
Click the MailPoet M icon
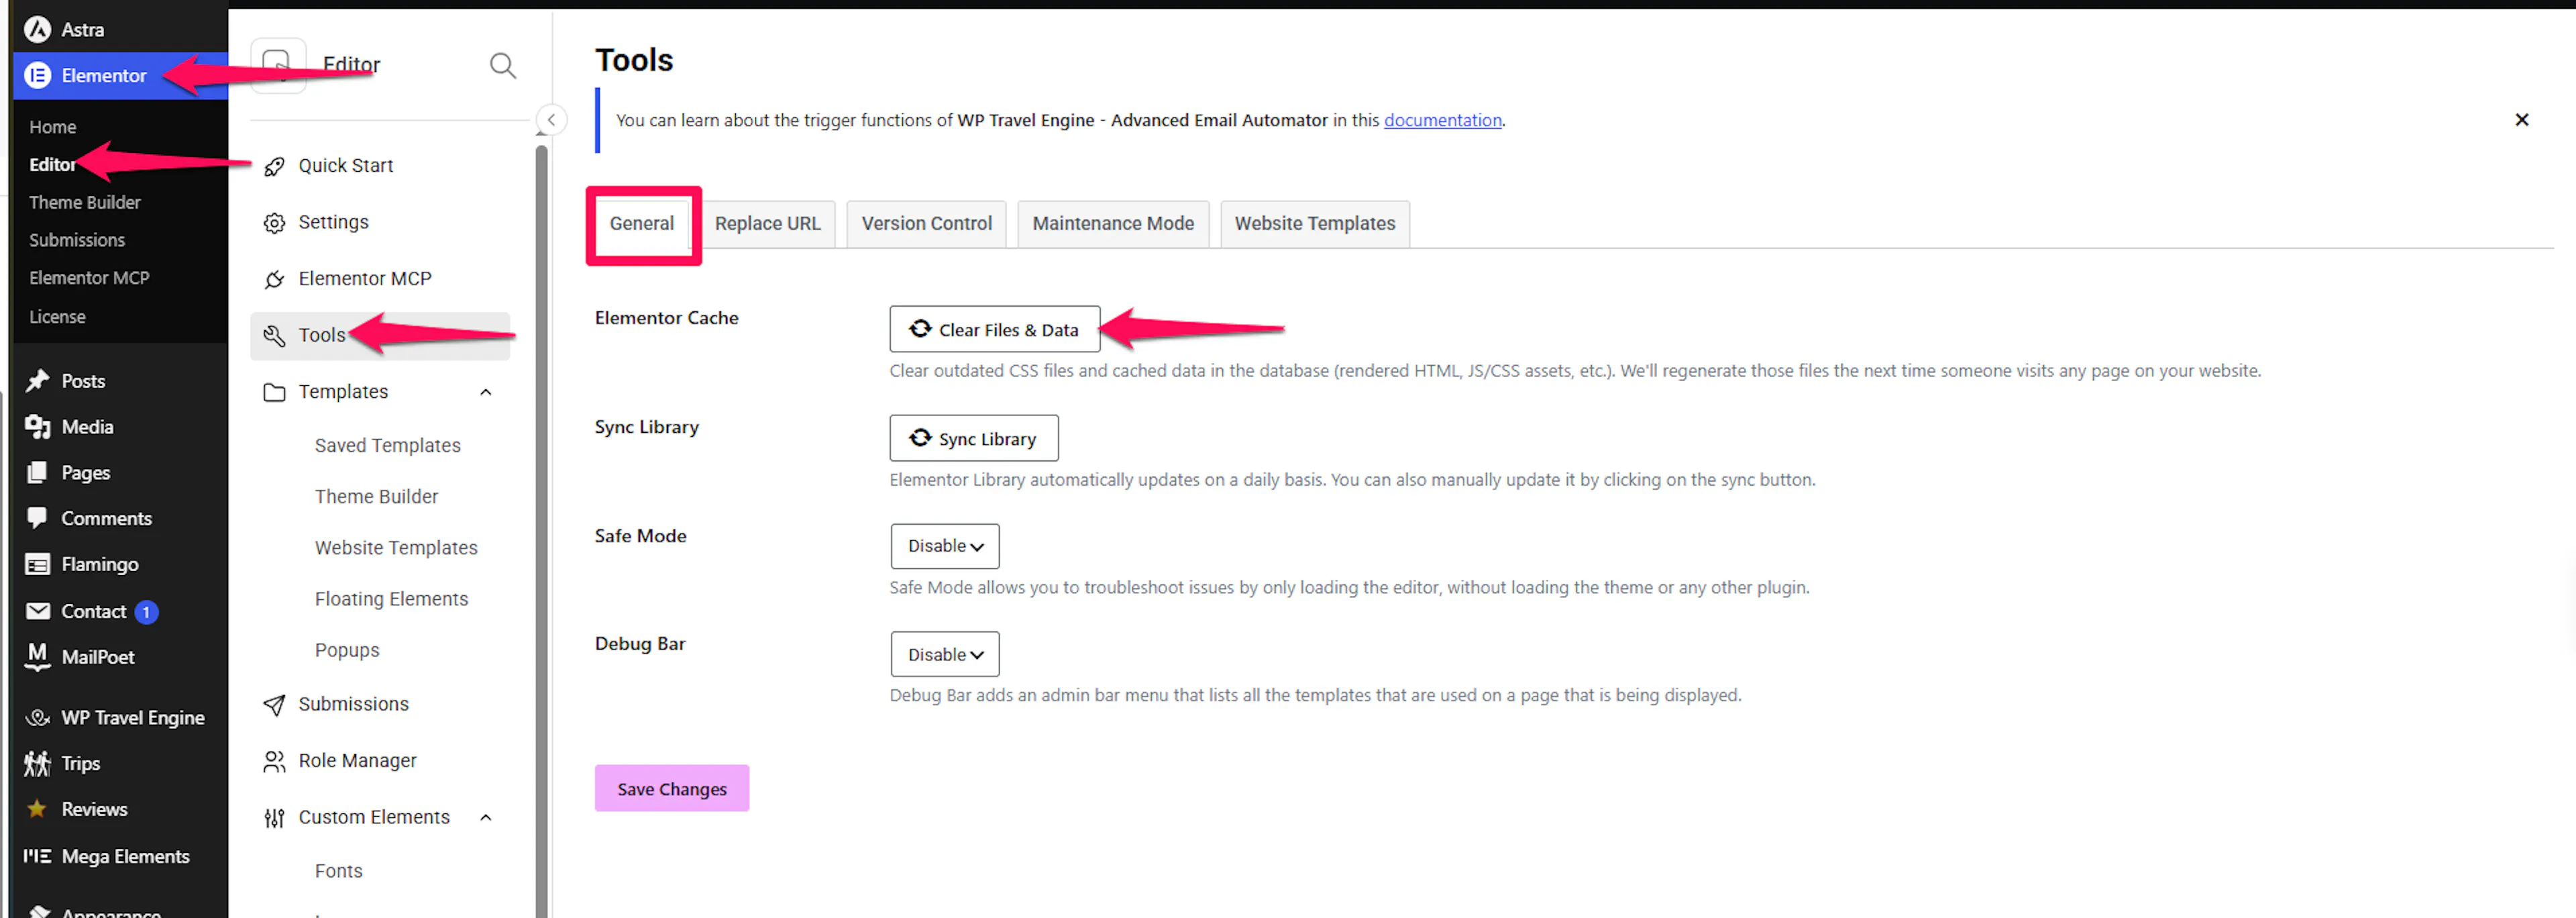(37, 656)
